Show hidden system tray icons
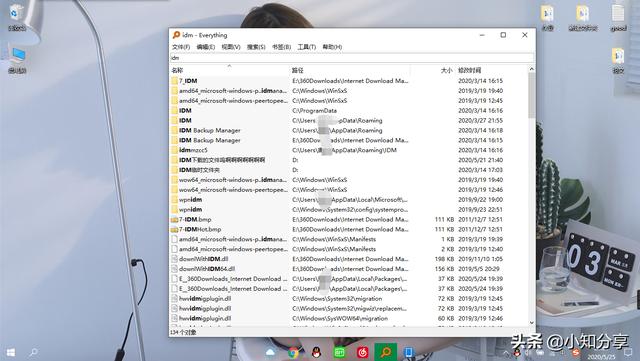Image resolution: width=640 pixels, height=361 pixels. point(506,352)
